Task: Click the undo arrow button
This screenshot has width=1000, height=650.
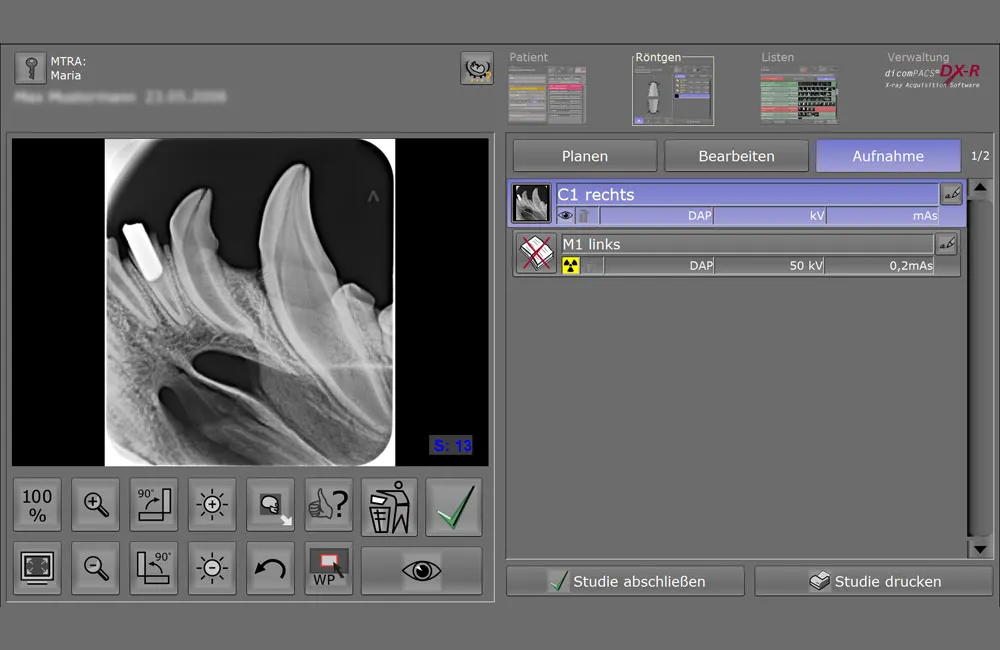Action: pyautogui.click(x=270, y=568)
